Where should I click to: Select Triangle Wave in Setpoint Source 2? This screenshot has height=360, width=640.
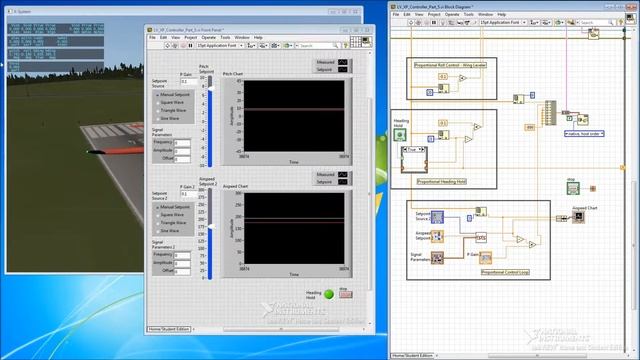[x=170, y=223]
